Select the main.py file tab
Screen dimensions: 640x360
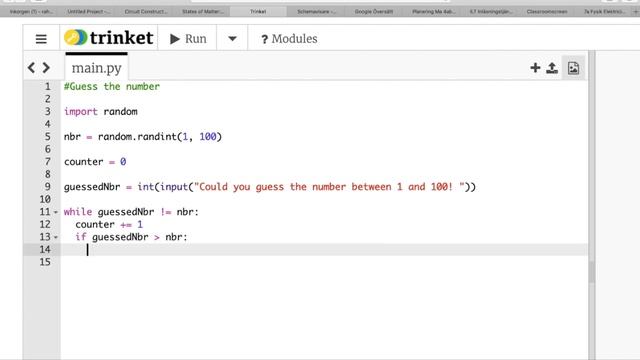click(97, 68)
